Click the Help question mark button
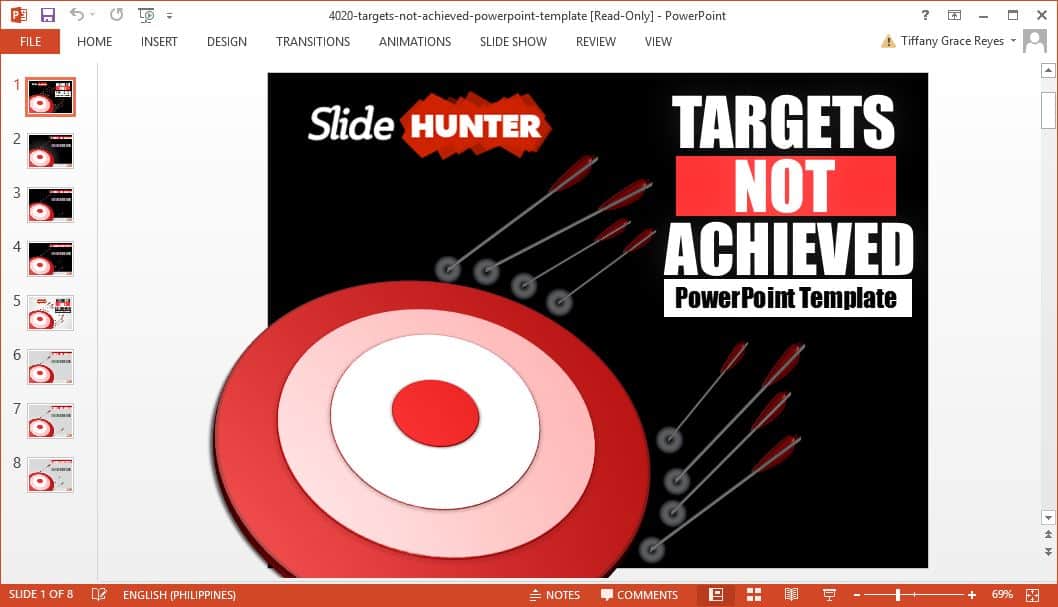Screen dimensions: 1058x607 (x=925, y=15)
